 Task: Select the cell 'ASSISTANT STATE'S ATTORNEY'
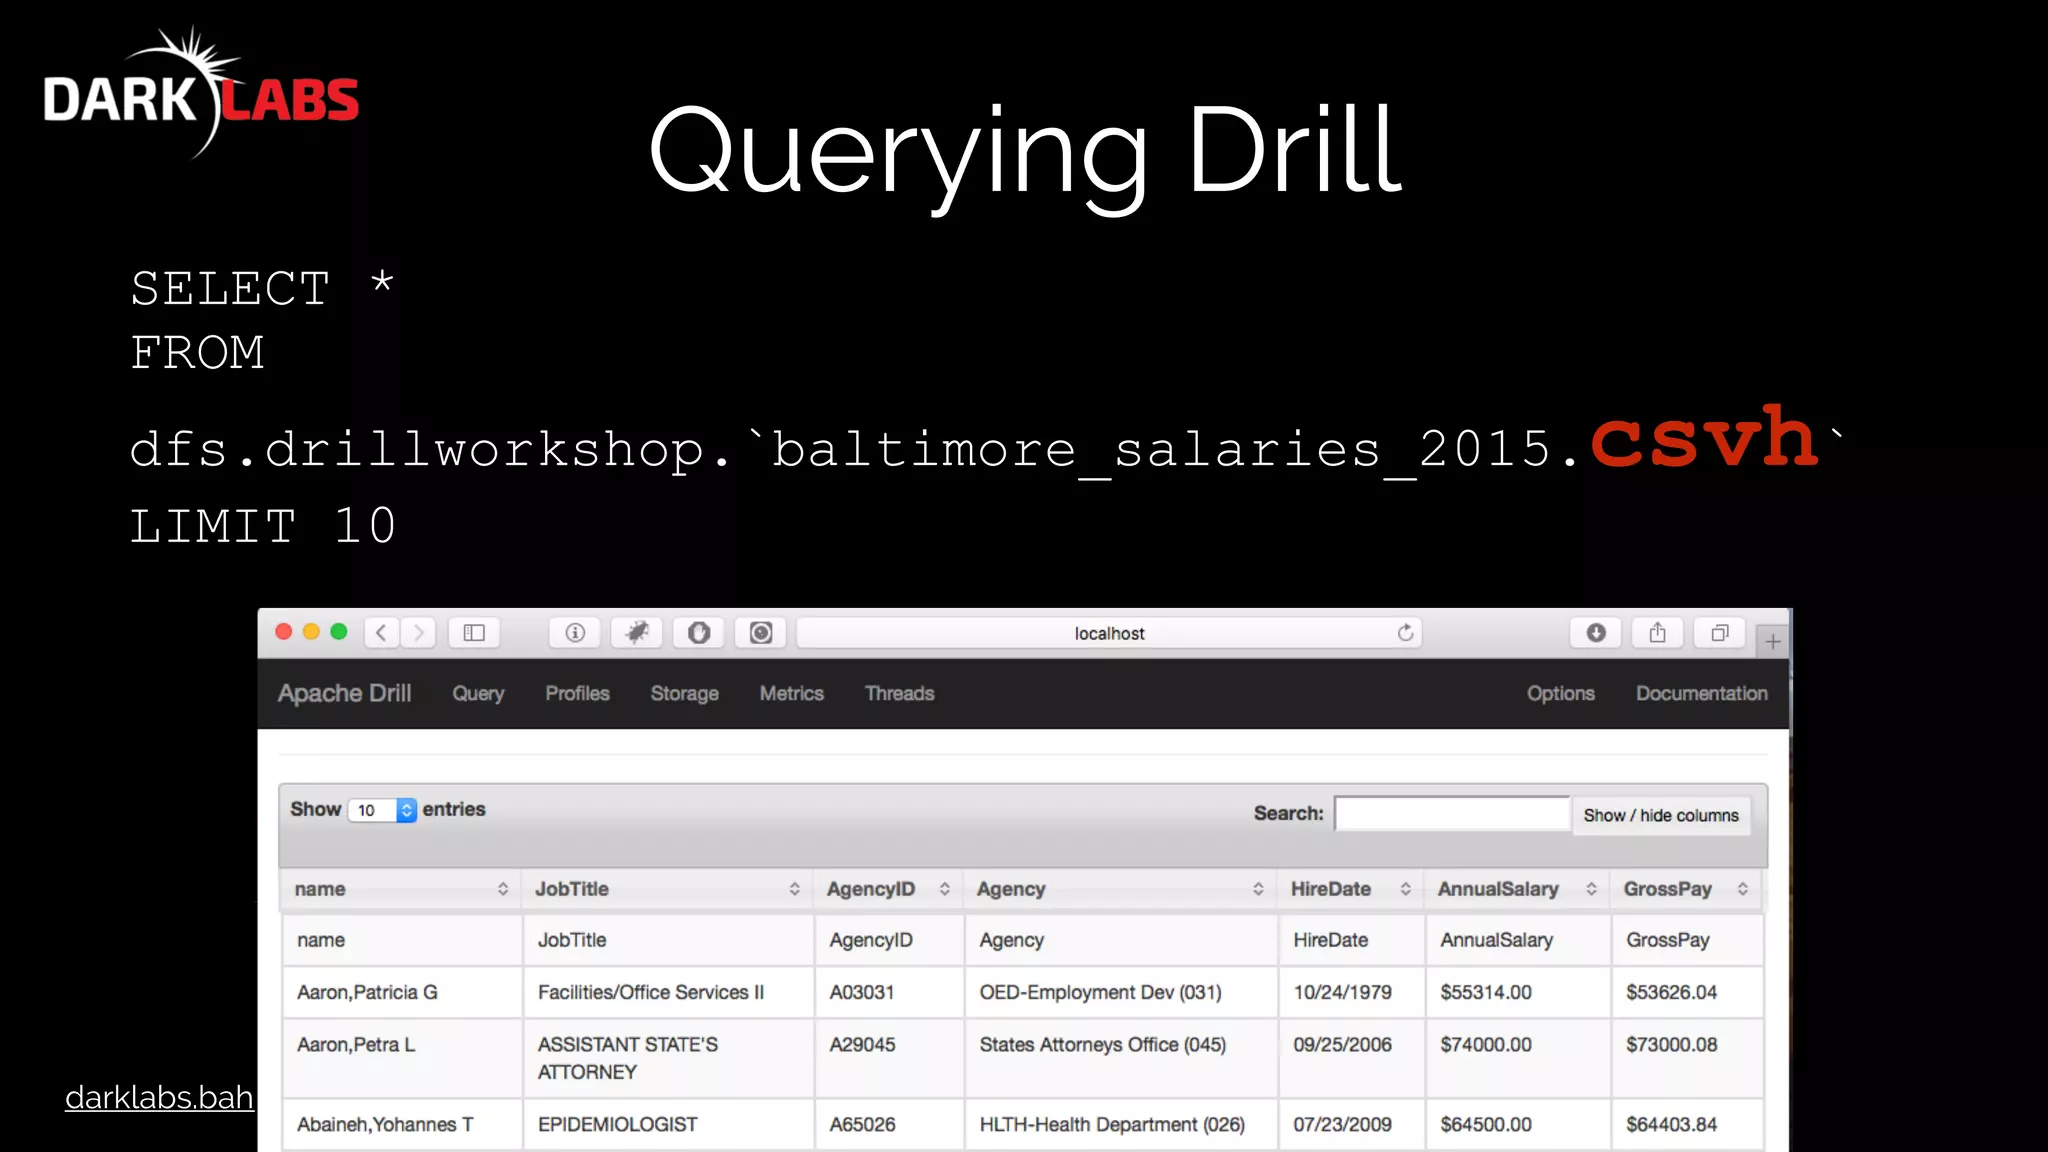pos(668,1058)
